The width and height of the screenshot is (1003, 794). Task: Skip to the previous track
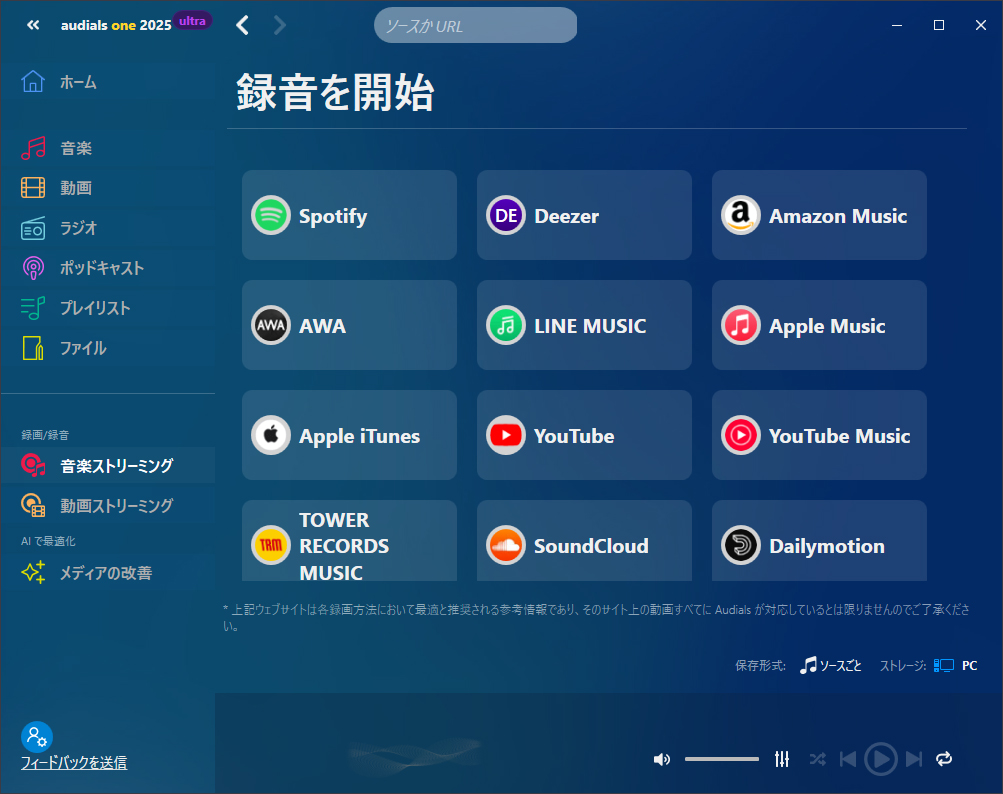[x=848, y=759]
